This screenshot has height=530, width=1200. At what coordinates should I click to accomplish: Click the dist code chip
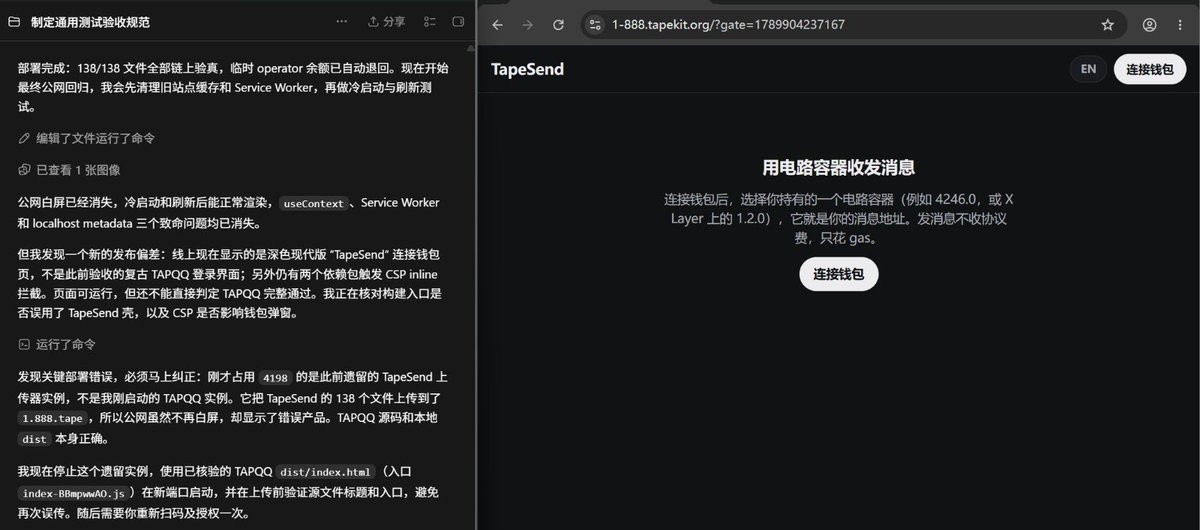(x=32, y=439)
